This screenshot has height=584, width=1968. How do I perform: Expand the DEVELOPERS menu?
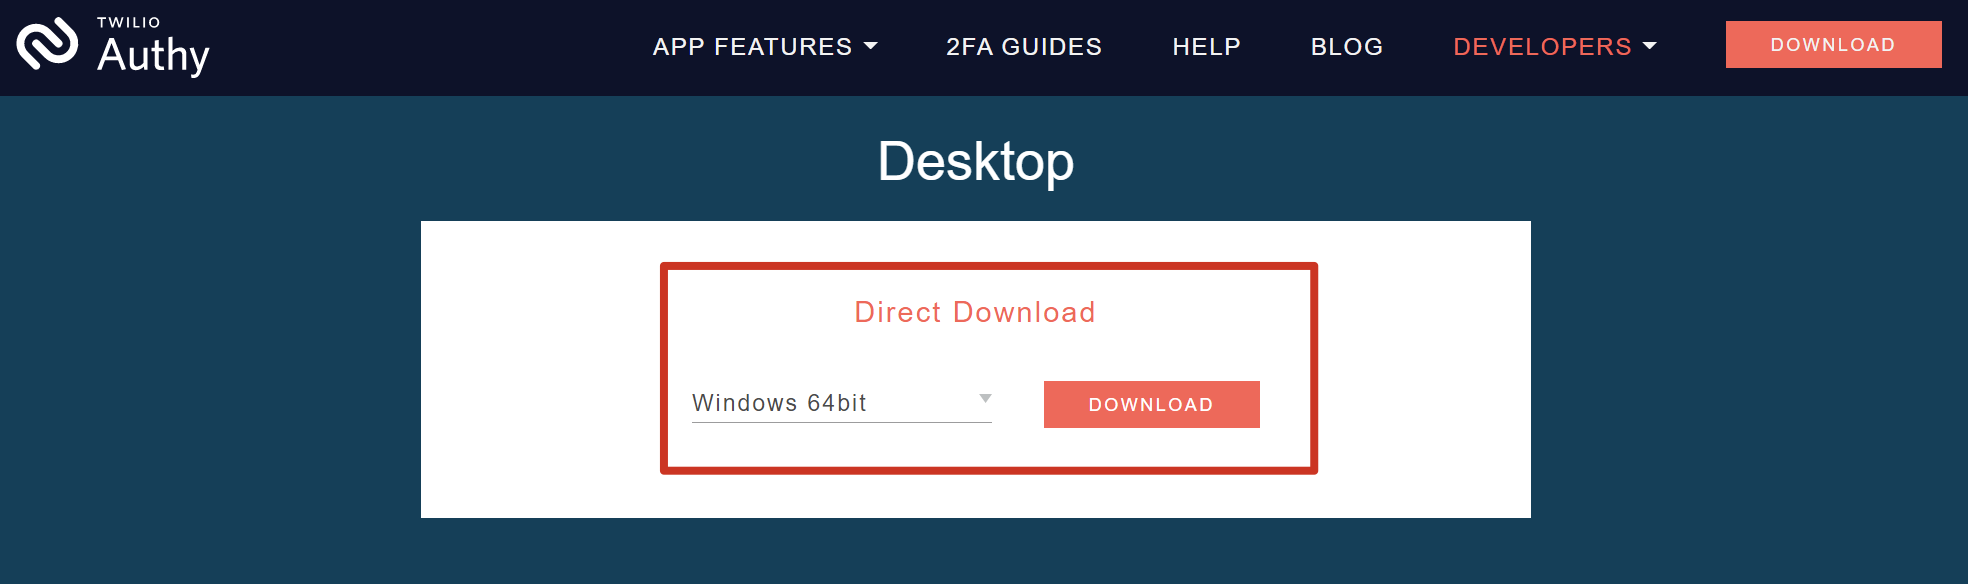pos(1542,47)
